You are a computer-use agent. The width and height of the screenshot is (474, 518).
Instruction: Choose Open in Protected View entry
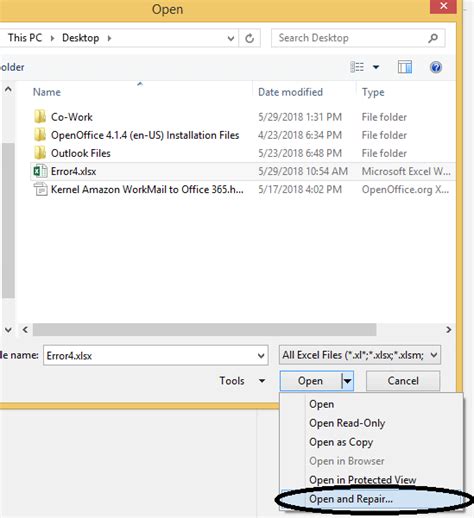[362, 480]
